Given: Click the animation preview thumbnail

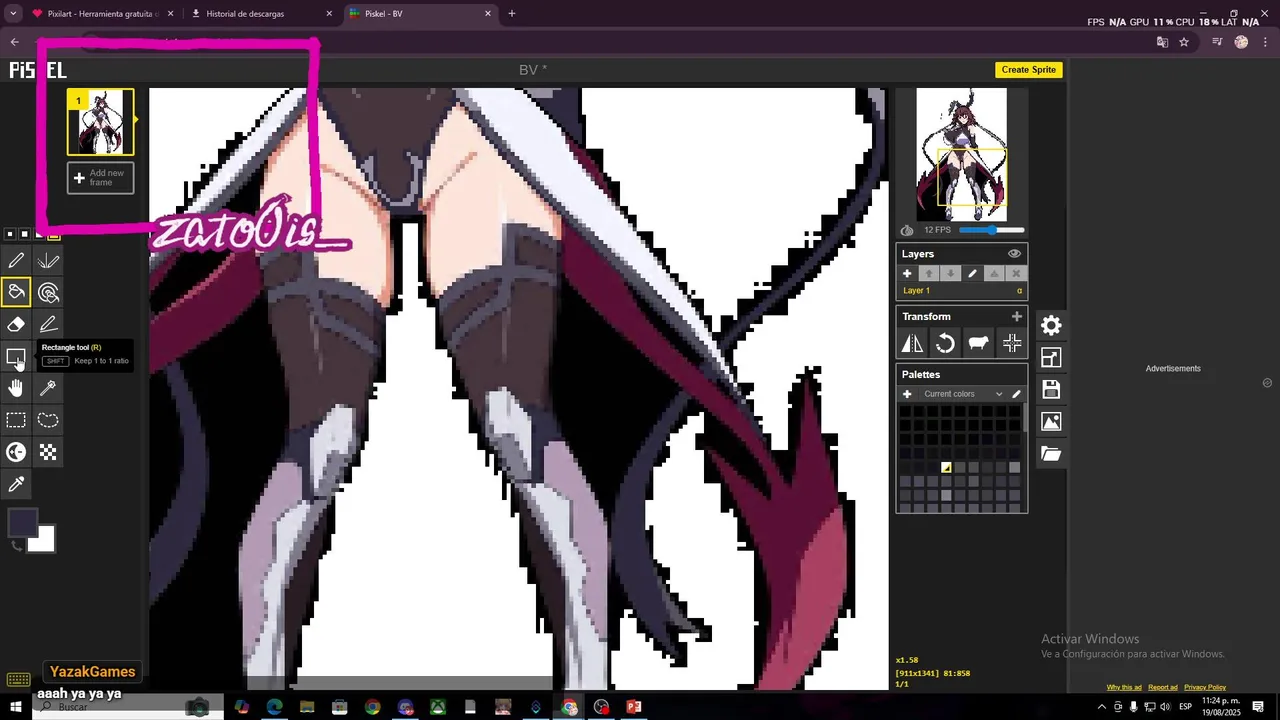Looking at the screenshot, I should [x=961, y=154].
